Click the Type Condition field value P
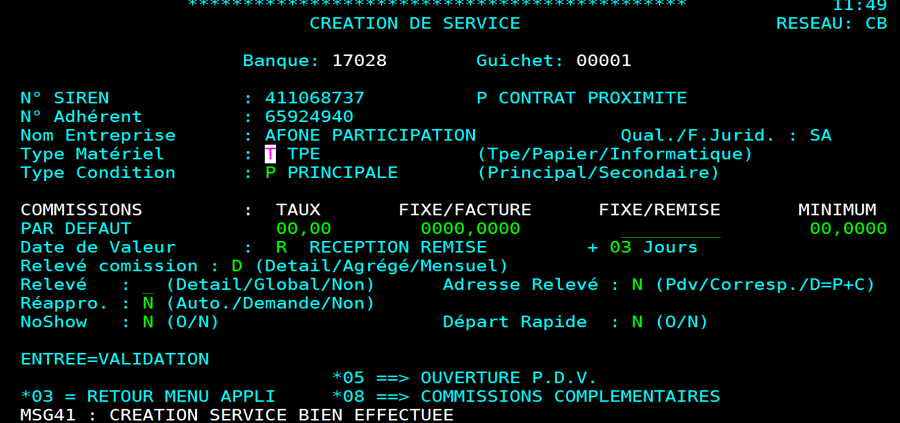Screen dimensions: 900x423 pos(270,173)
